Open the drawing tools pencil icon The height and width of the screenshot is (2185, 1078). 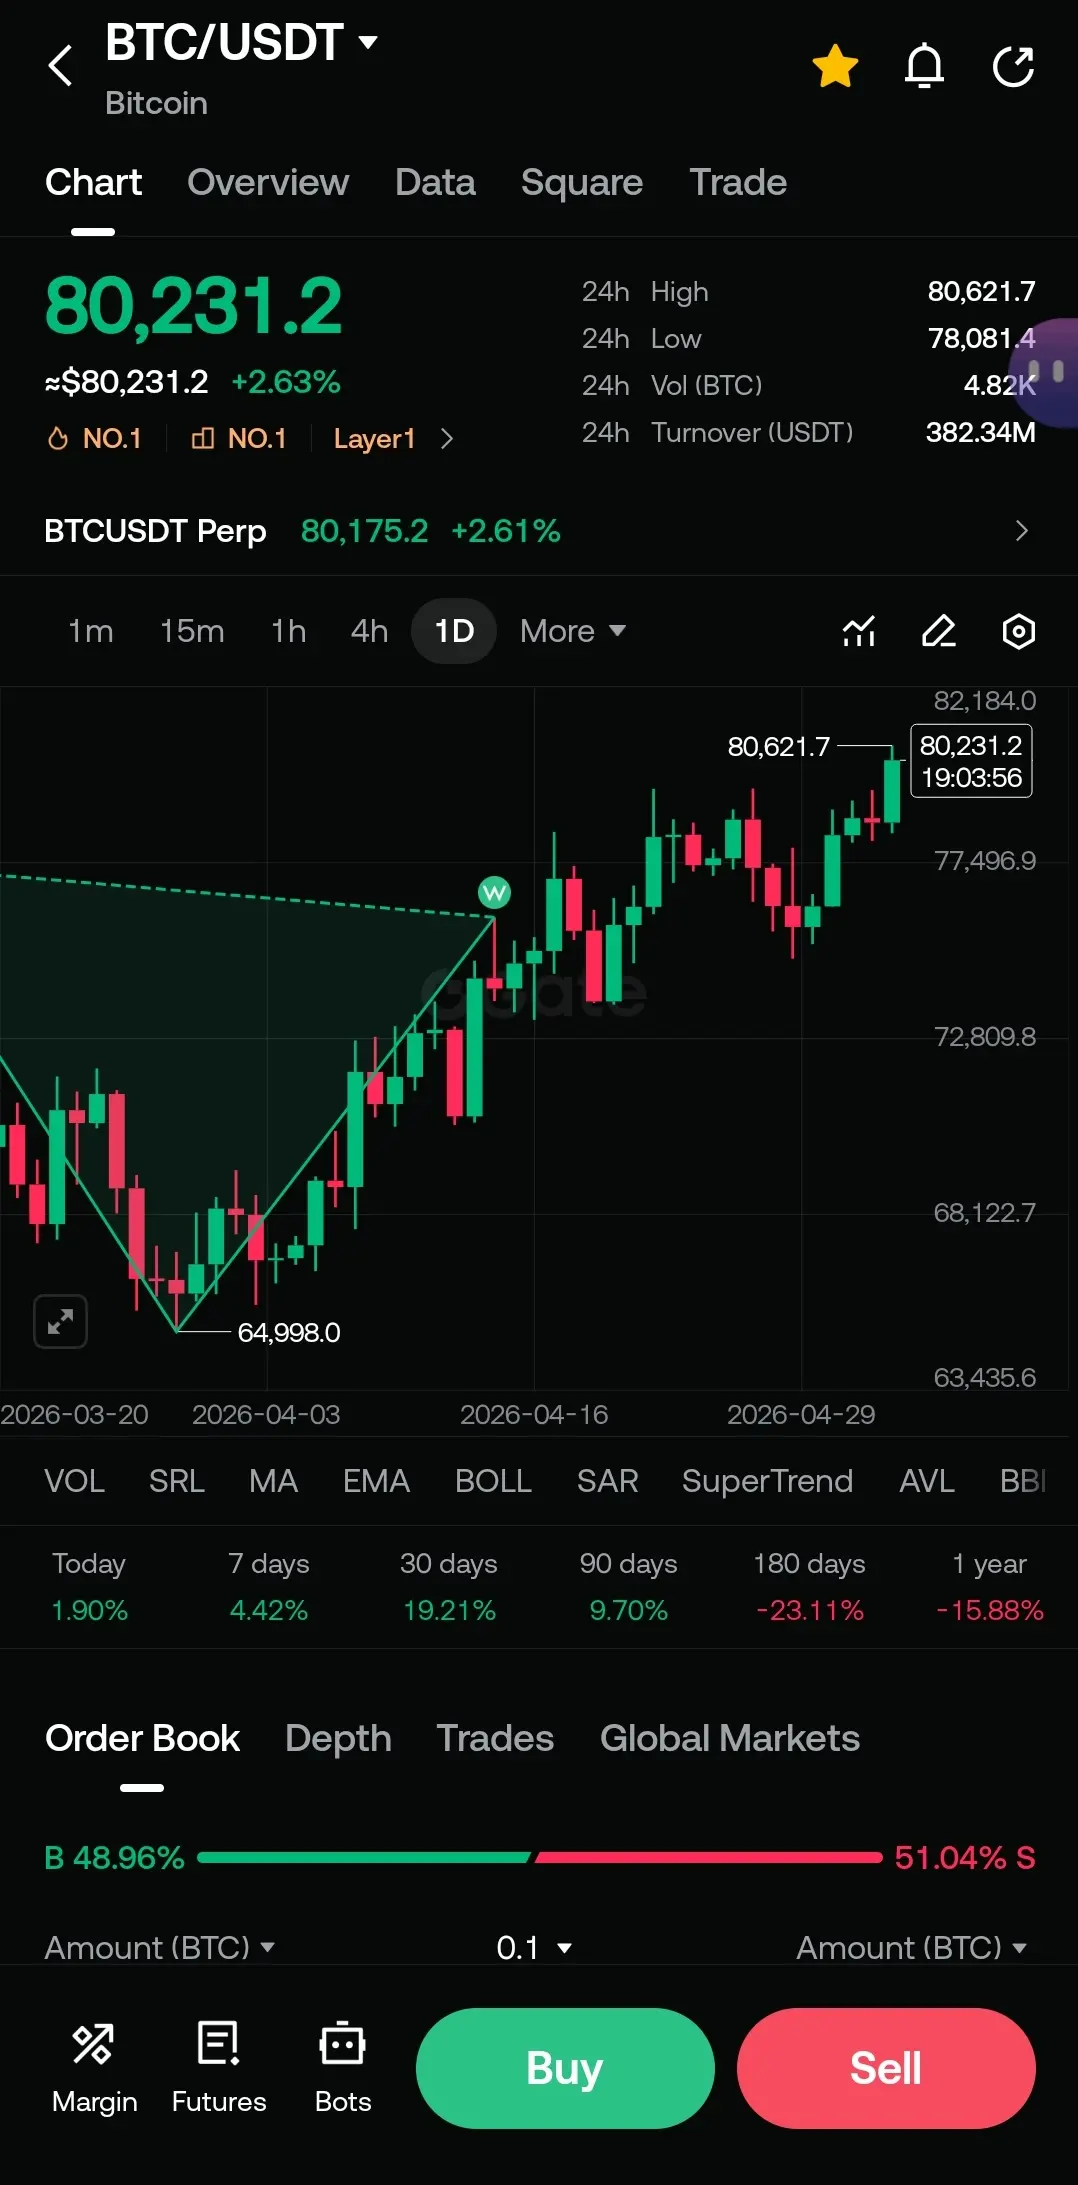[938, 631]
